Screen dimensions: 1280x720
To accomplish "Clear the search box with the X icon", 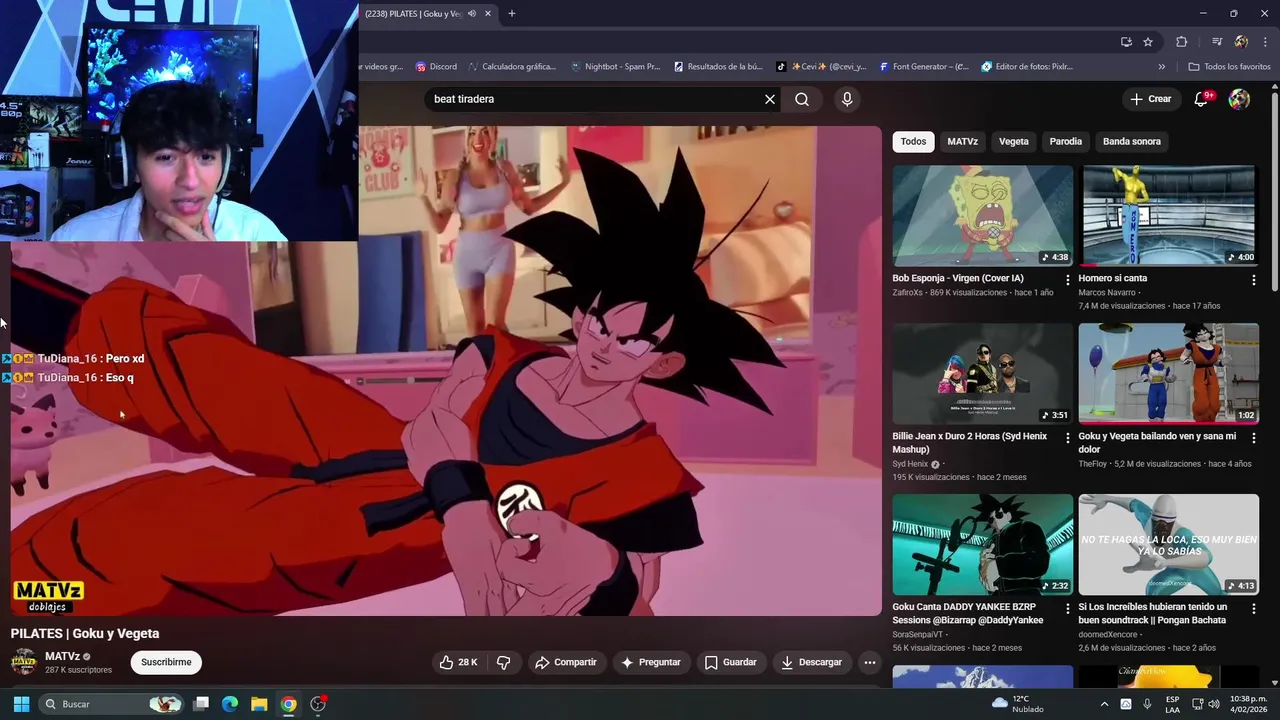I will click(770, 99).
